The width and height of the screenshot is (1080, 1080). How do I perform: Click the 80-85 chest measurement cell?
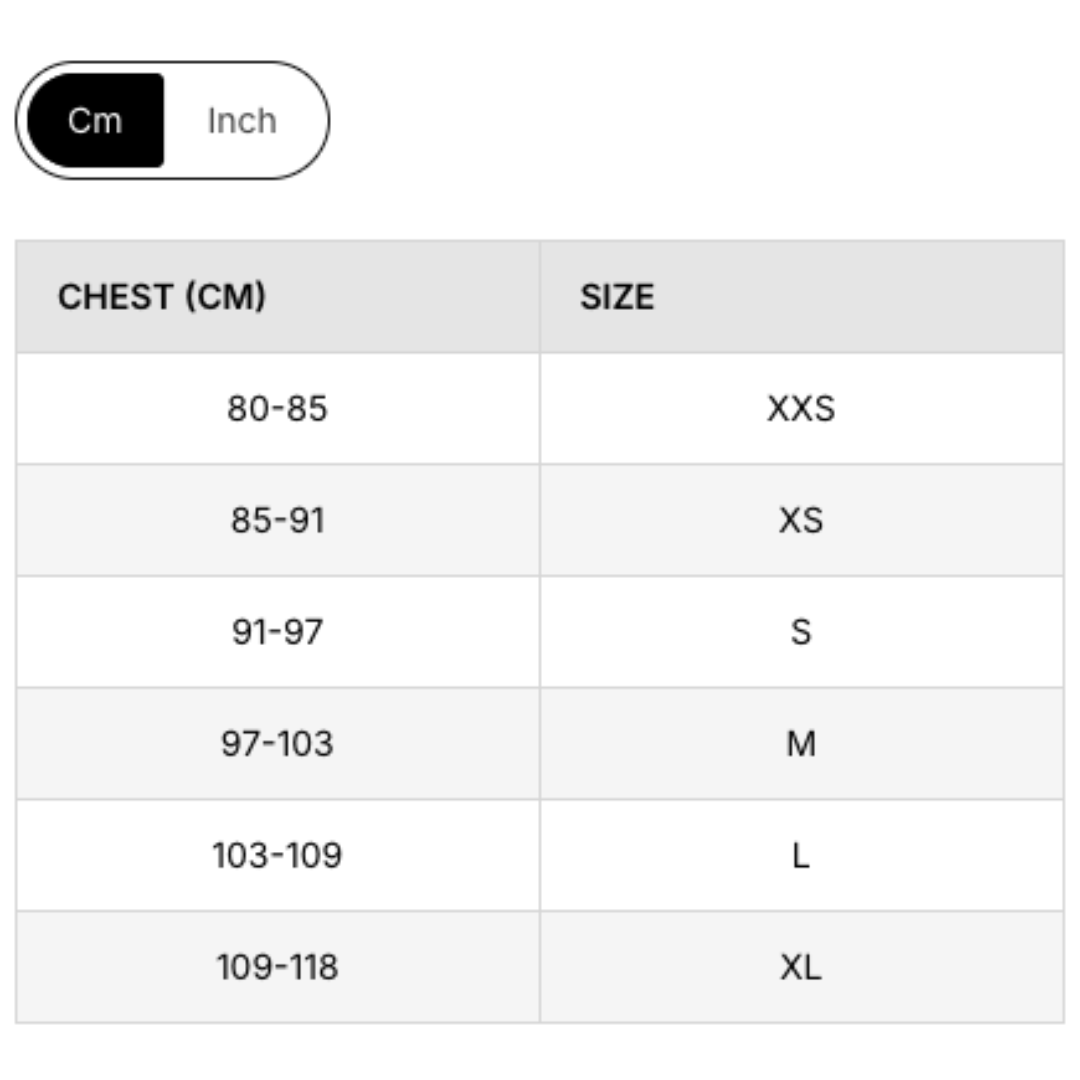pos(276,407)
